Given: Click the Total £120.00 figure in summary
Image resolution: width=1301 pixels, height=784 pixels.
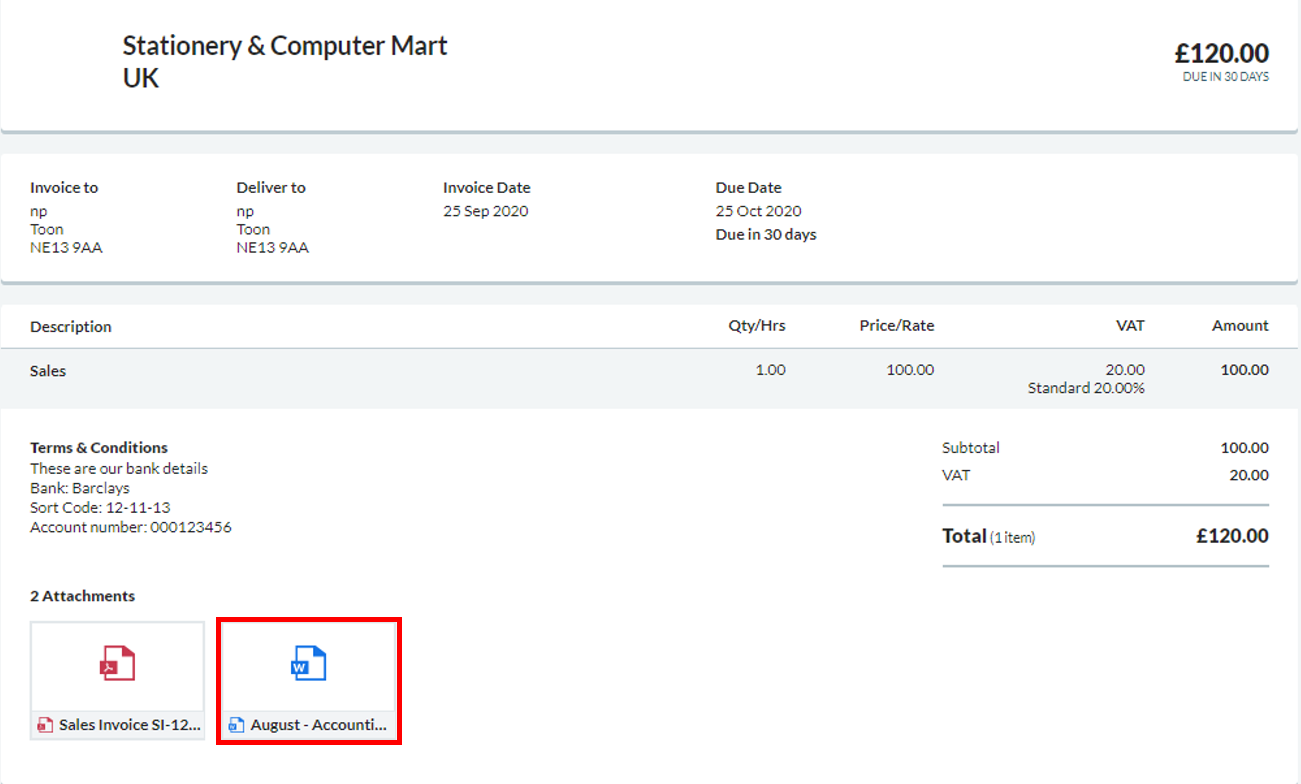Looking at the screenshot, I should [1232, 536].
